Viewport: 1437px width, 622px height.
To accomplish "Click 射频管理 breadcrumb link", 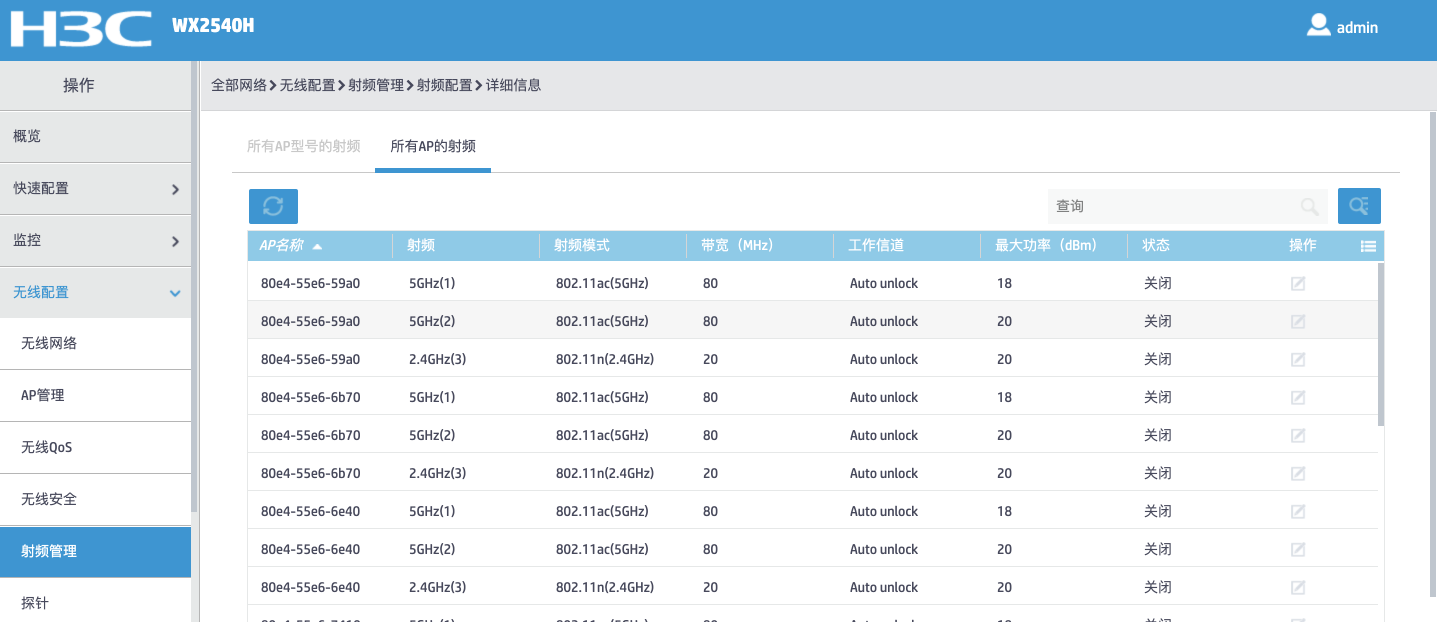I will tap(376, 86).
